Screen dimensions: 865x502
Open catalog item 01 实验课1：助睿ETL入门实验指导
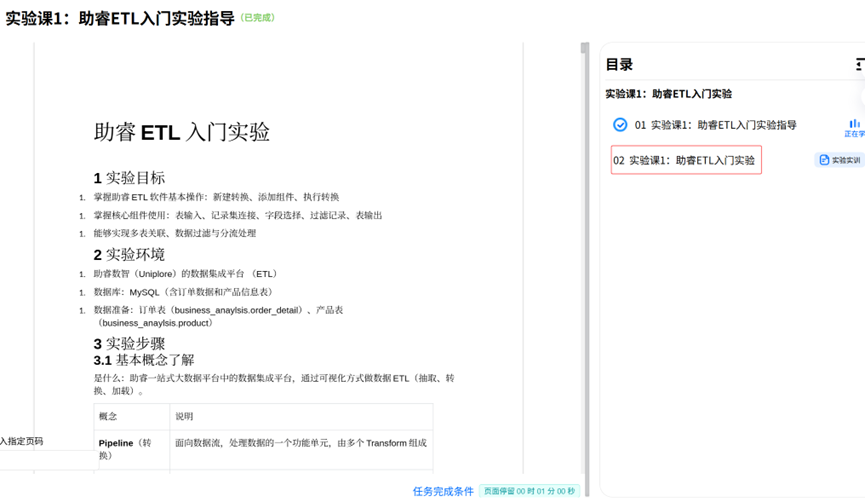[716, 125]
